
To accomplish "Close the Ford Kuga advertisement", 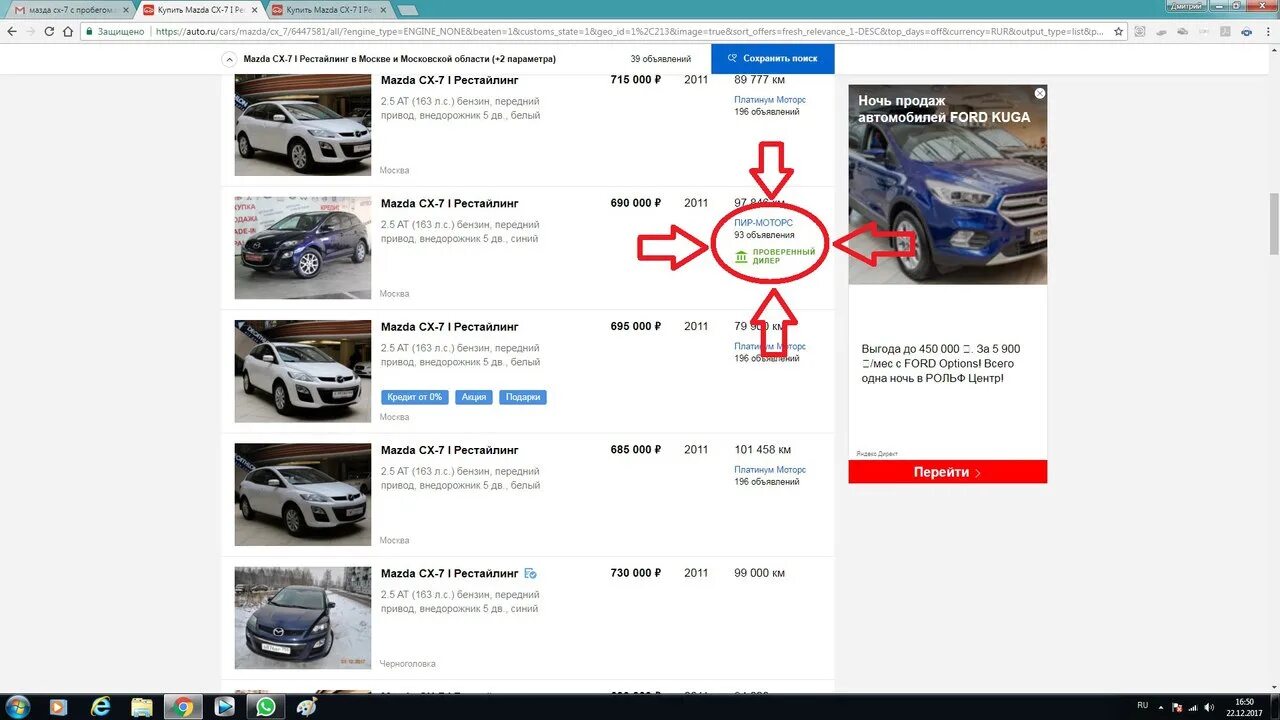I will pyautogui.click(x=1040, y=93).
